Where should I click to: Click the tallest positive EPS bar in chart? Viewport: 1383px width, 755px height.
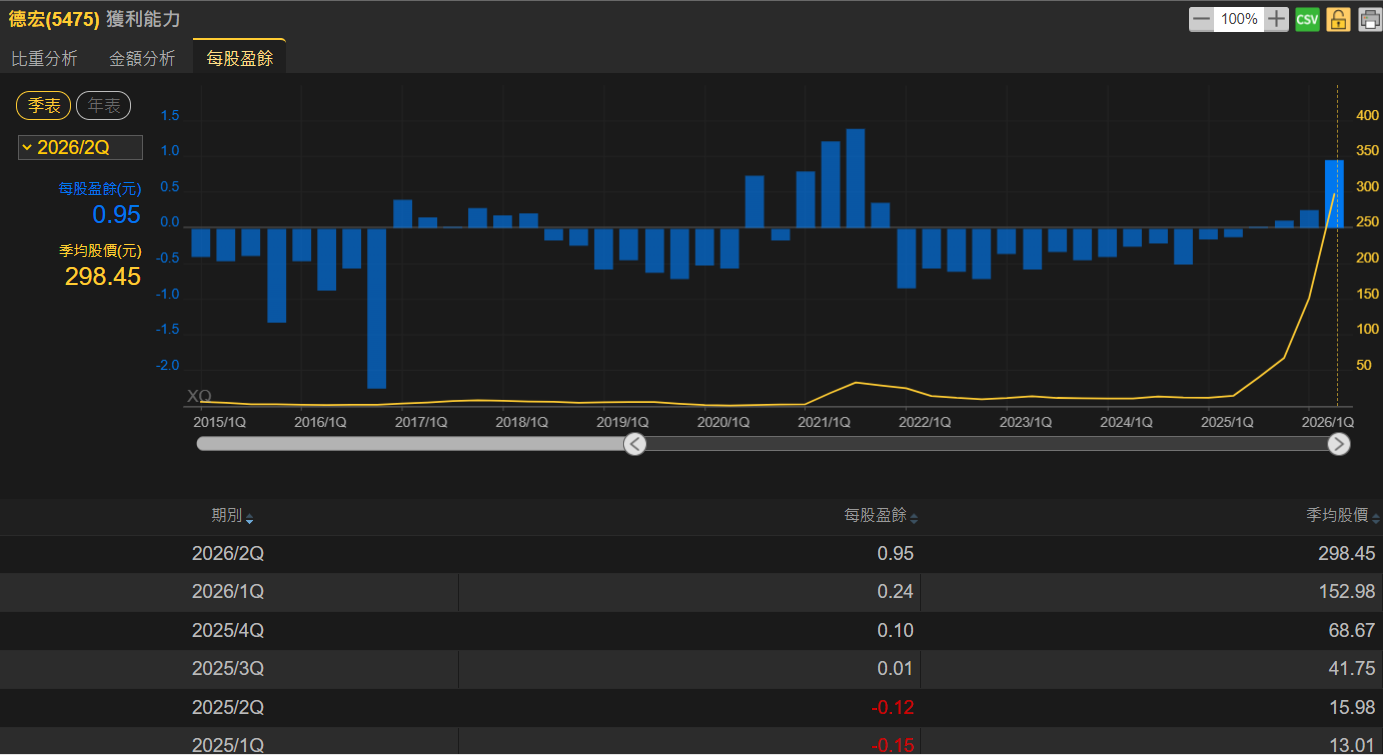pos(855,178)
